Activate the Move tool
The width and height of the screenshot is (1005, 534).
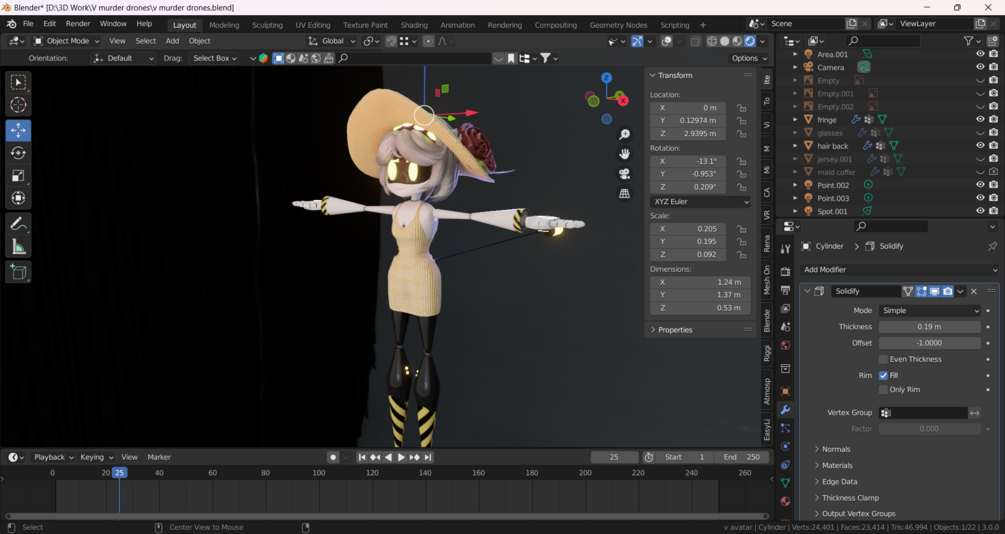coord(18,130)
